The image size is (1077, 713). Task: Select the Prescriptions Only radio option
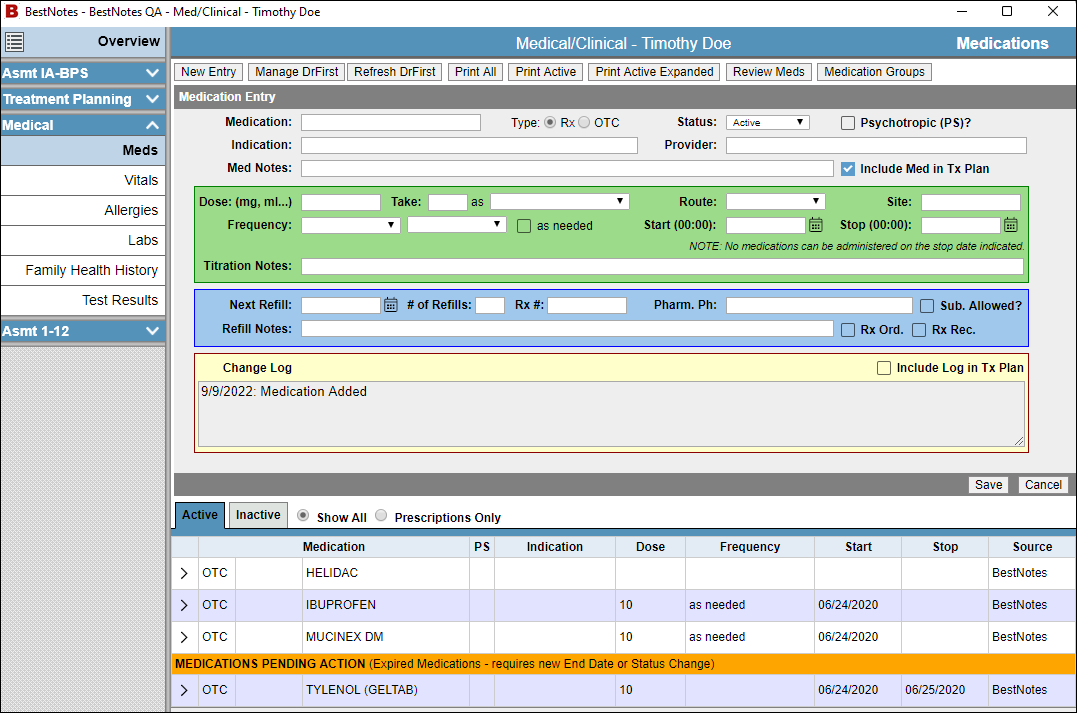click(x=381, y=515)
